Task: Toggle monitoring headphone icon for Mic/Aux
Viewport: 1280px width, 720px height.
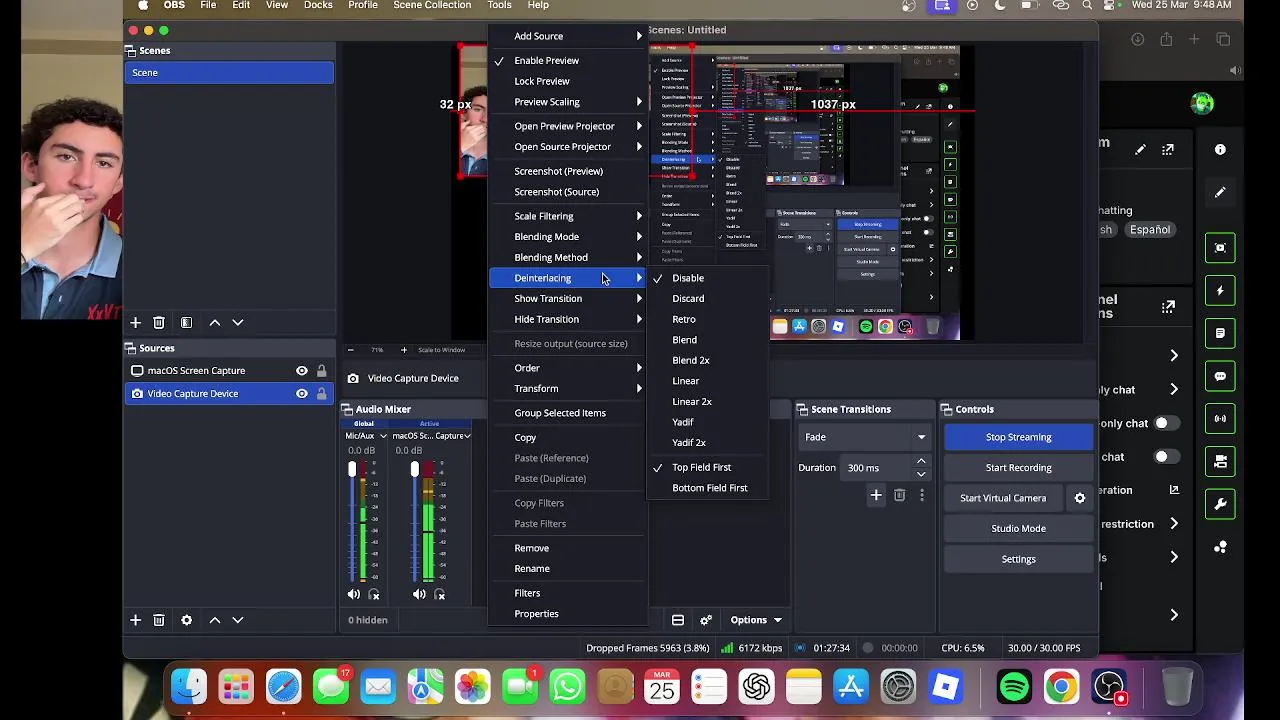Action: (374, 594)
